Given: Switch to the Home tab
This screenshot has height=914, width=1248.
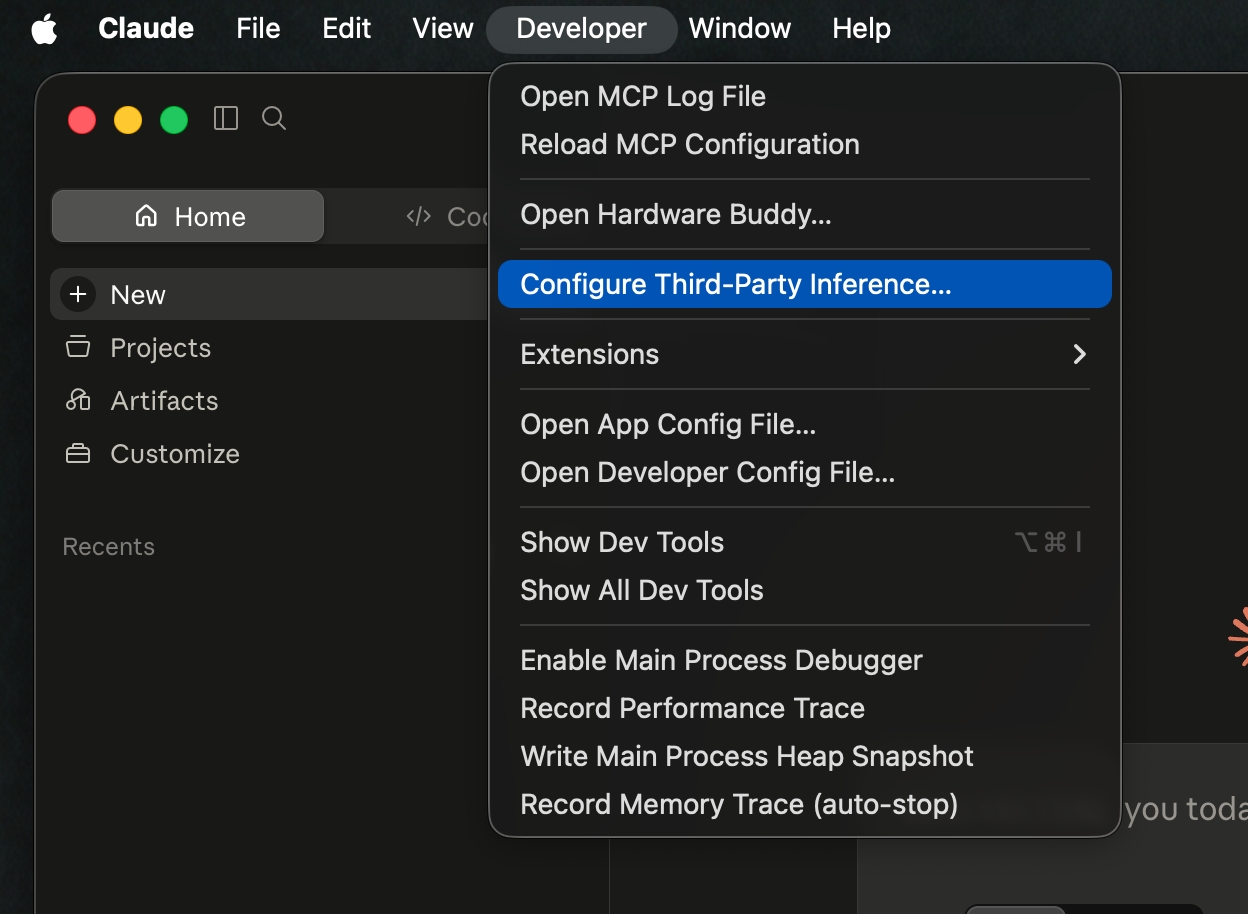Looking at the screenshot, I should (188, 216).
